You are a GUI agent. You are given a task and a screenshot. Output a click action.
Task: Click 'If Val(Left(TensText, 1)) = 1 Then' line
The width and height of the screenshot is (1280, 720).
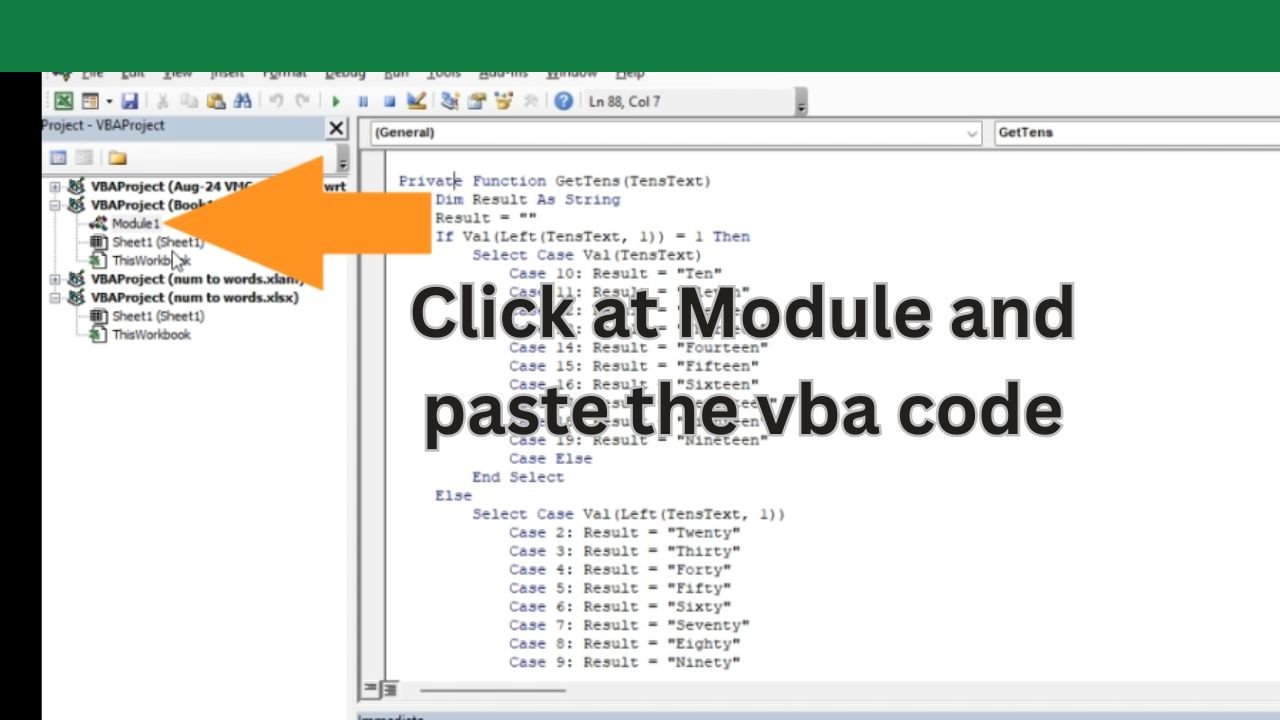[592, 237]
